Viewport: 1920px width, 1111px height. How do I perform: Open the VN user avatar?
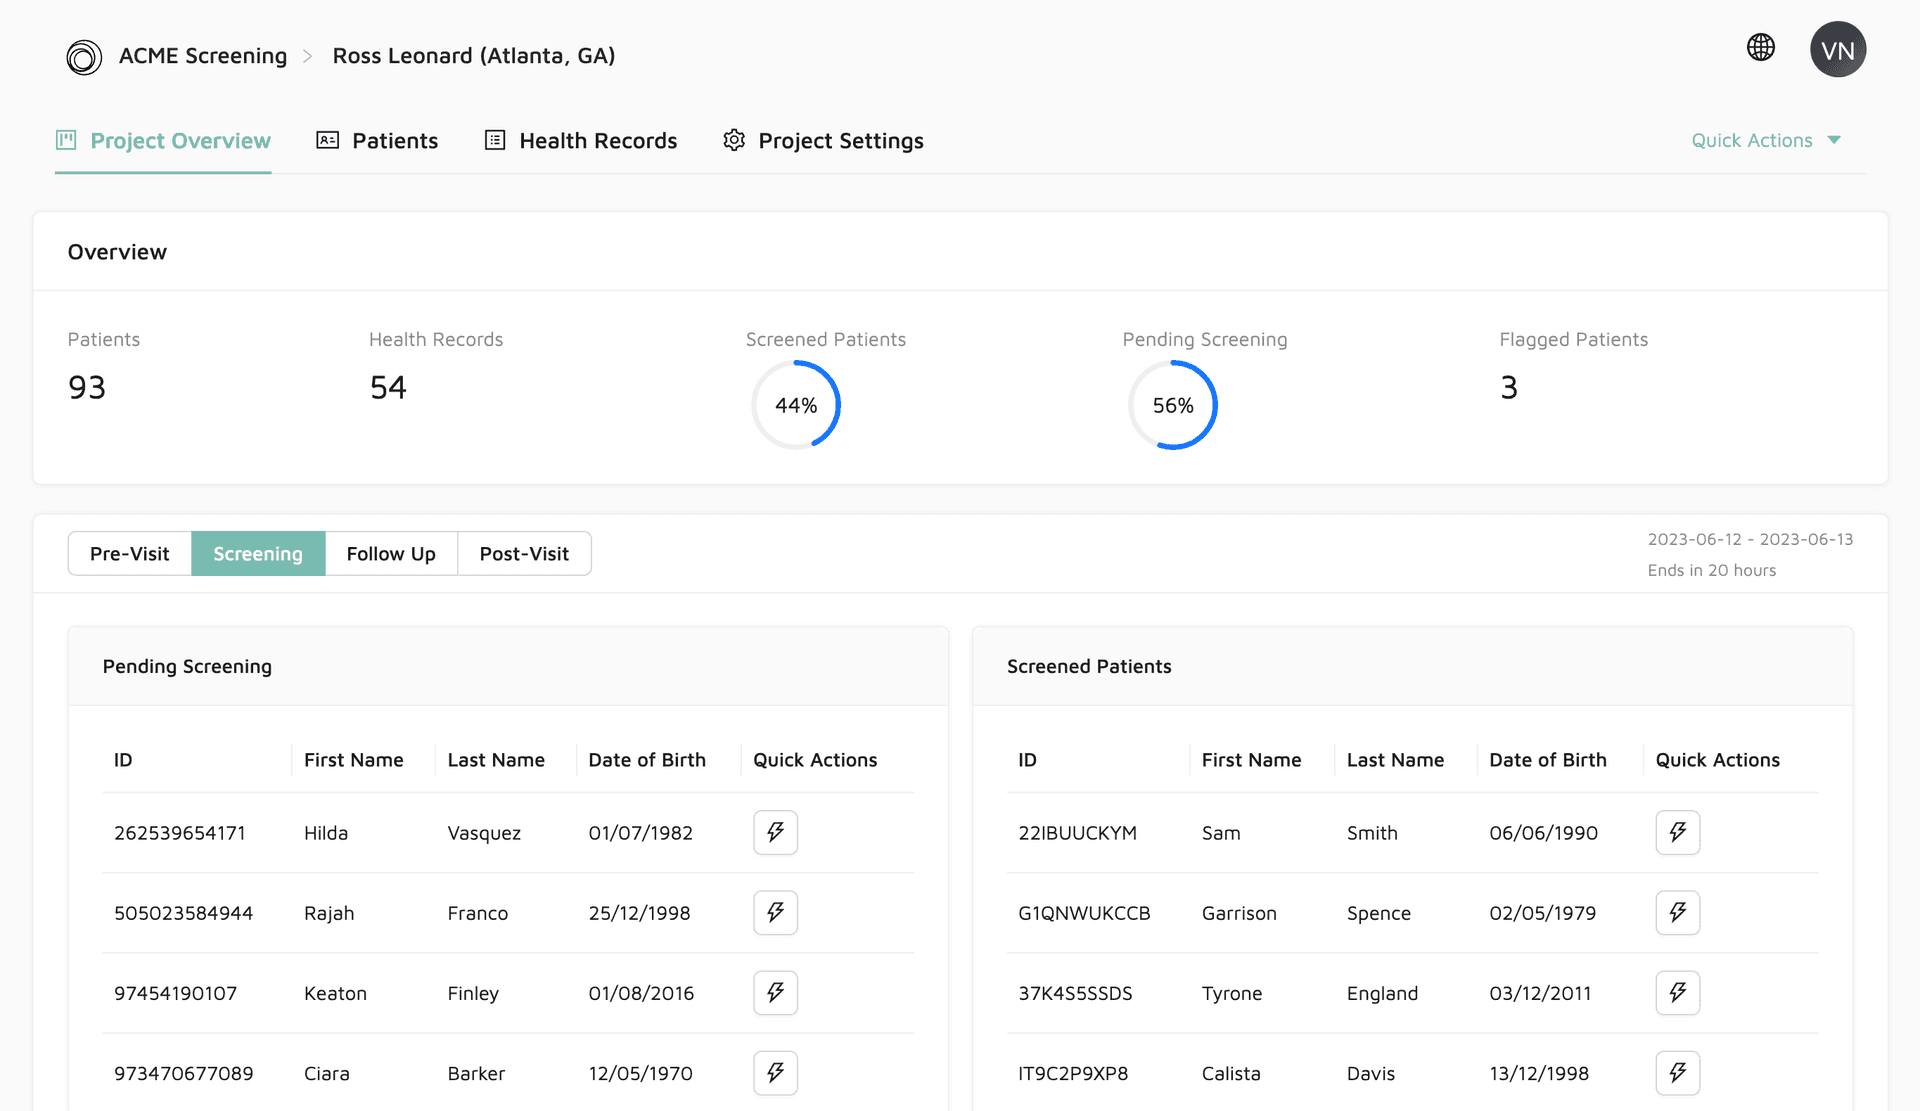point(1838,50)
